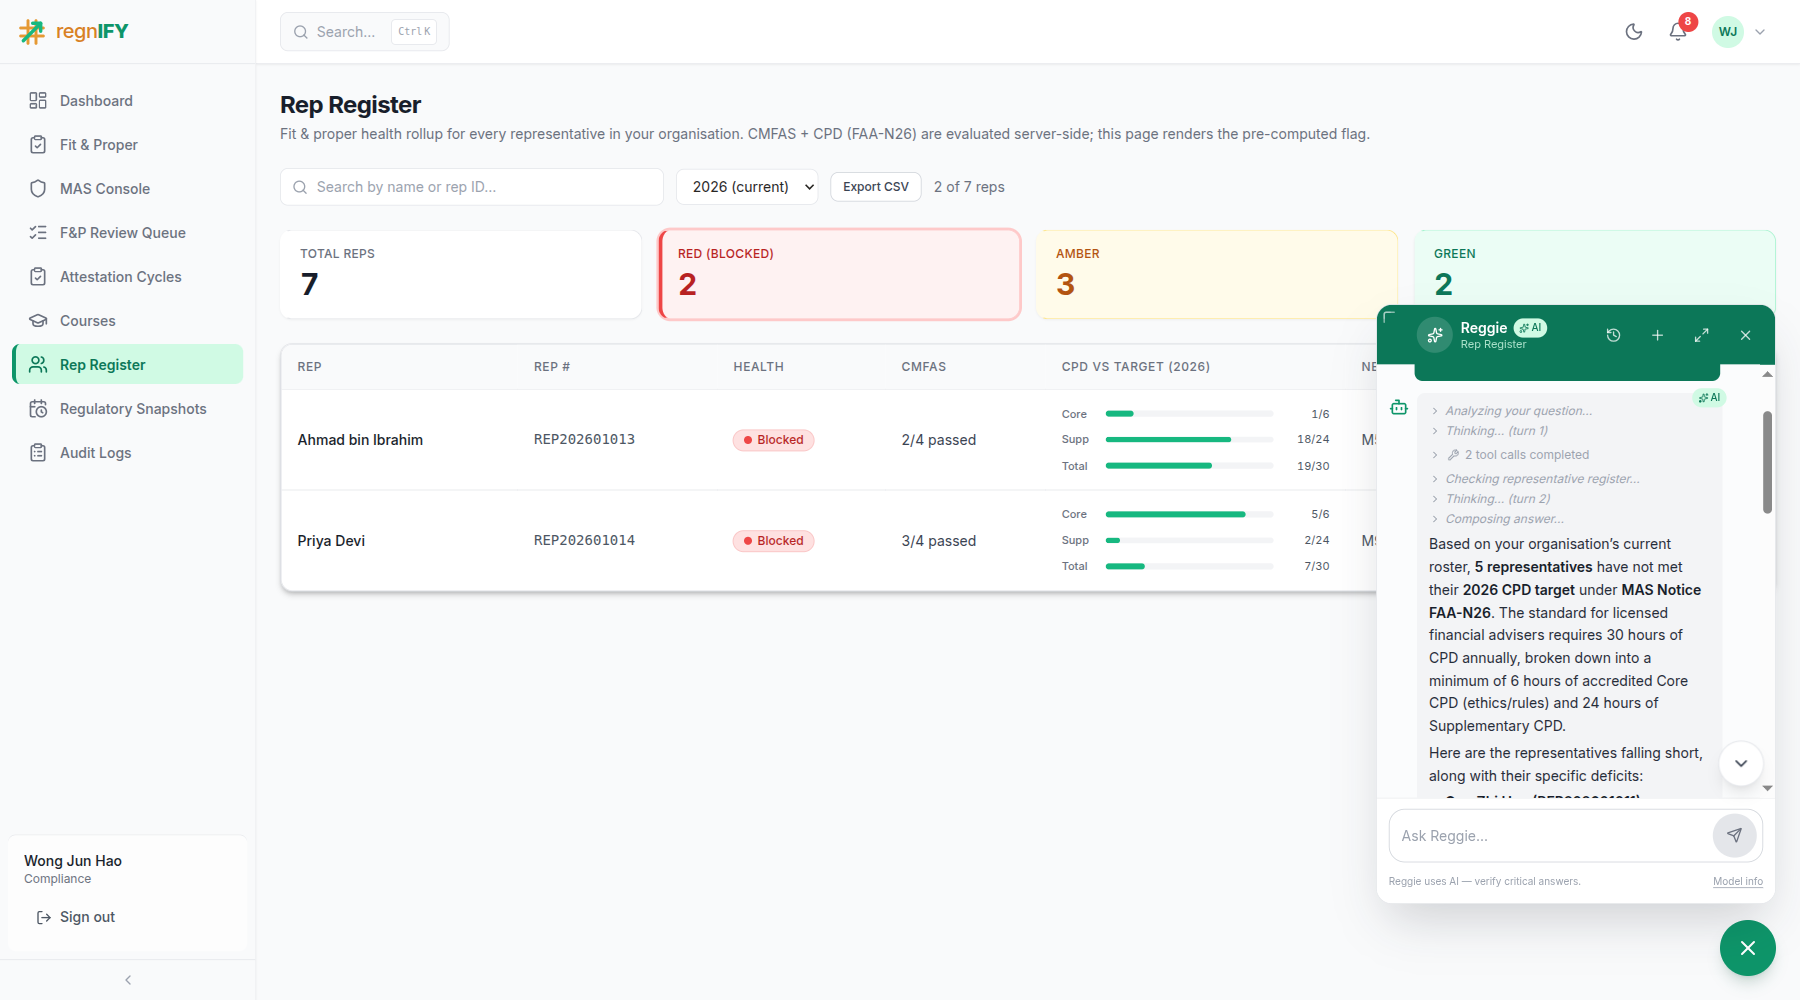1800x1000 pixels.
Task: Go to Fit & Proper page
Action: click(x=128, y=145)
